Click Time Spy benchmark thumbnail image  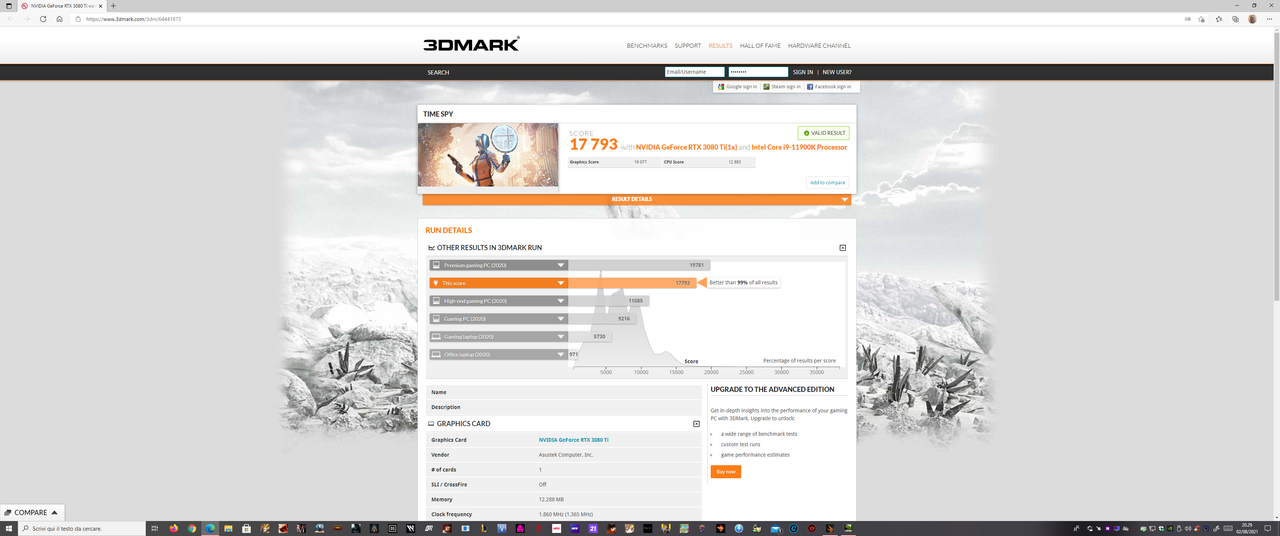tap(488, 155)
